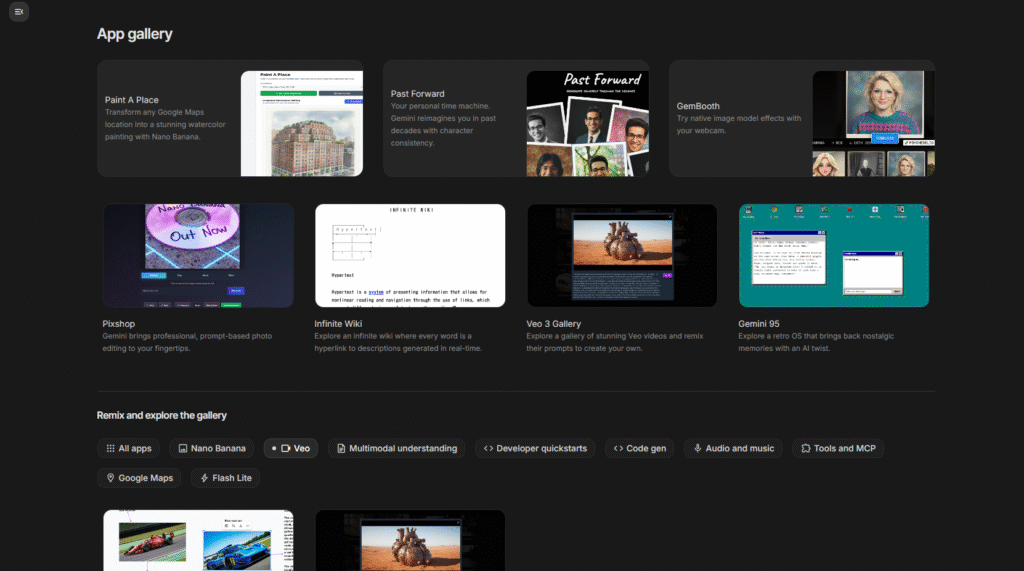
Task: Click the map pin icon in Google Maps chip
Action: [x=110, y=478]
